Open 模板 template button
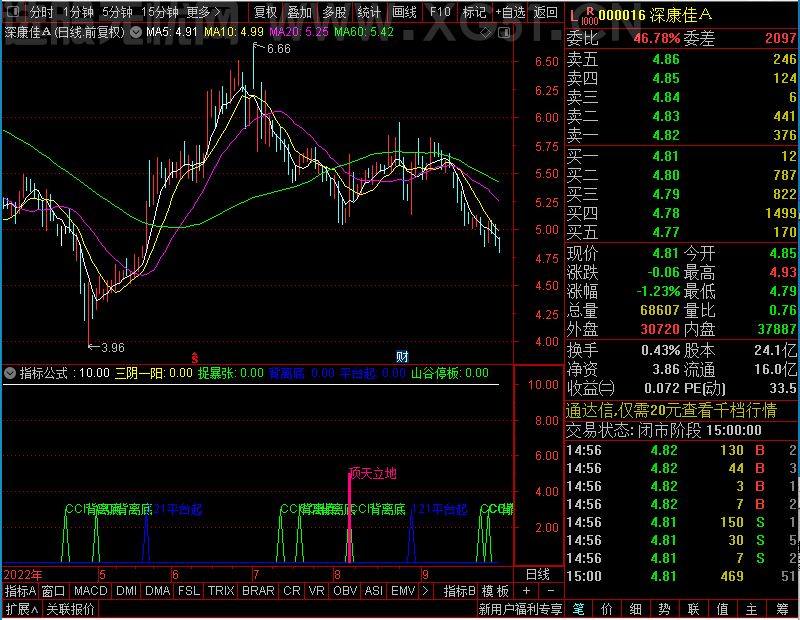The height and width of the screenshot is (620, 800). click(x=495, y=591)
